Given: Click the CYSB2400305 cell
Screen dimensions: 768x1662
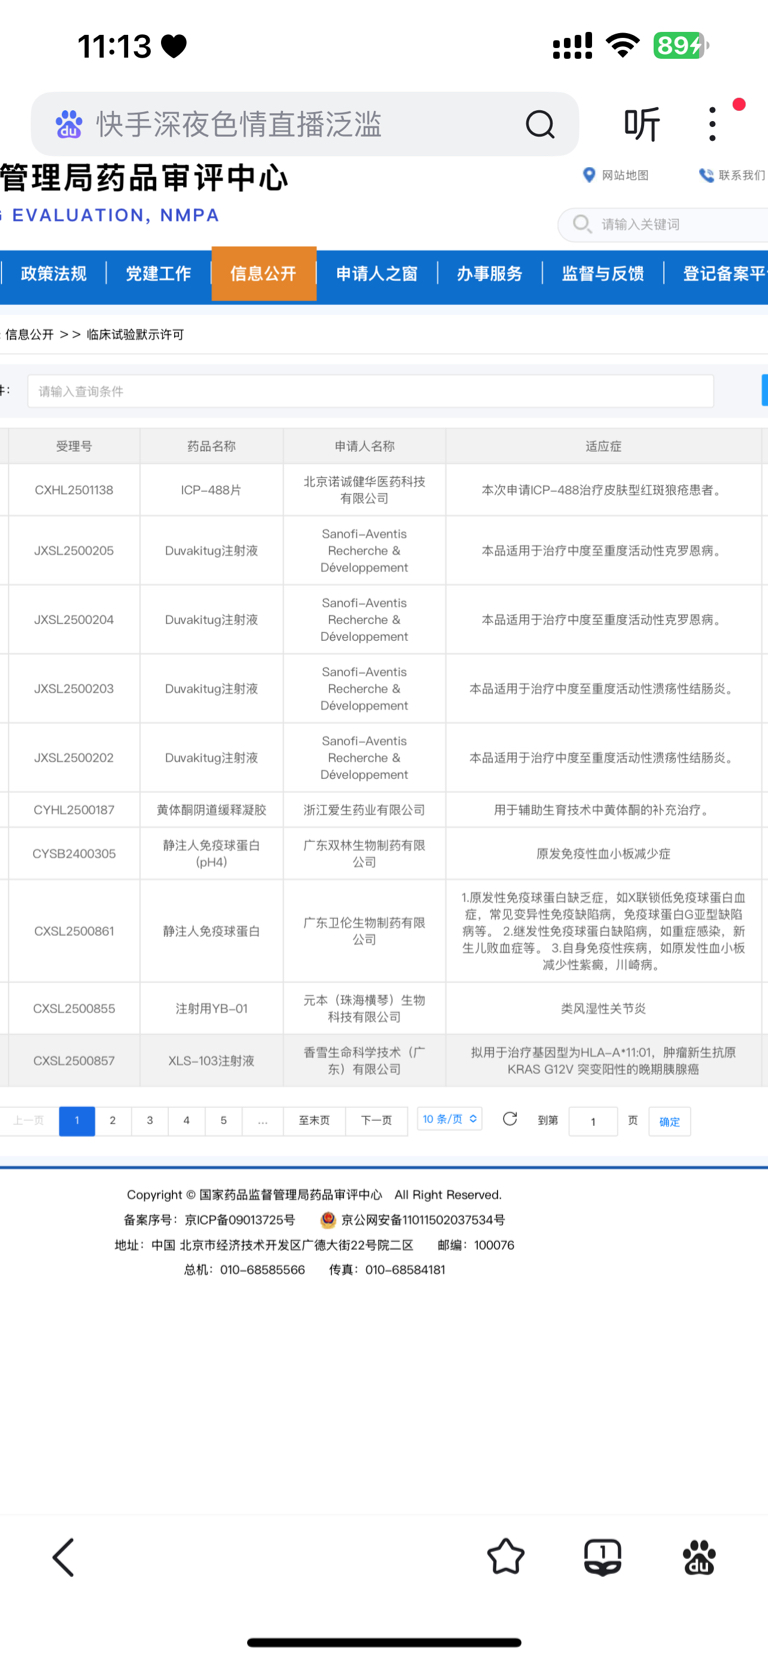Looking at the screenshot, I should pos(74,854).
